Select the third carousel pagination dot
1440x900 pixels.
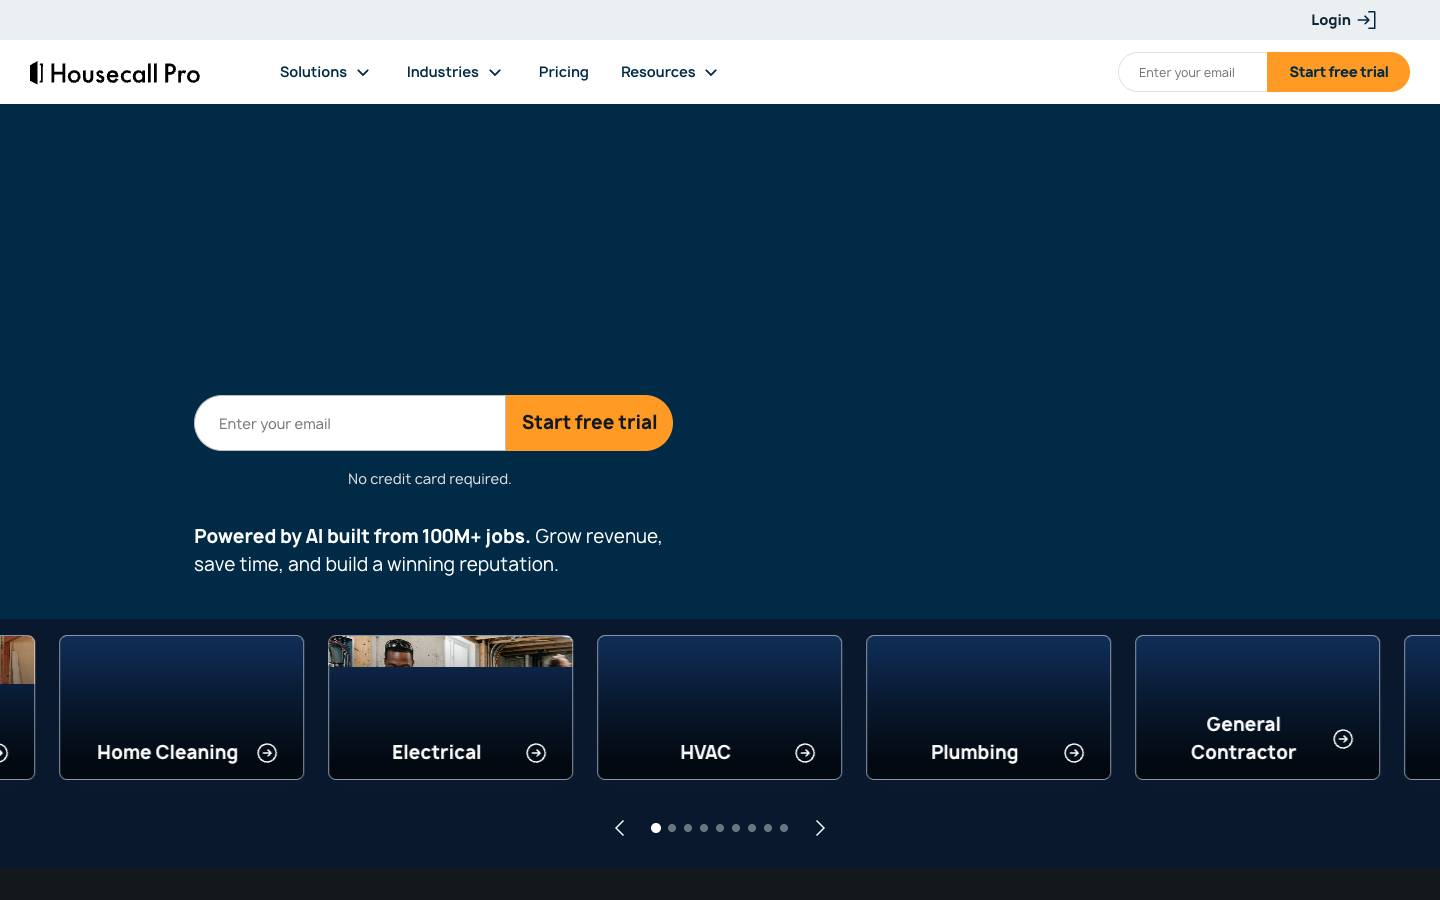click(688, 828)
